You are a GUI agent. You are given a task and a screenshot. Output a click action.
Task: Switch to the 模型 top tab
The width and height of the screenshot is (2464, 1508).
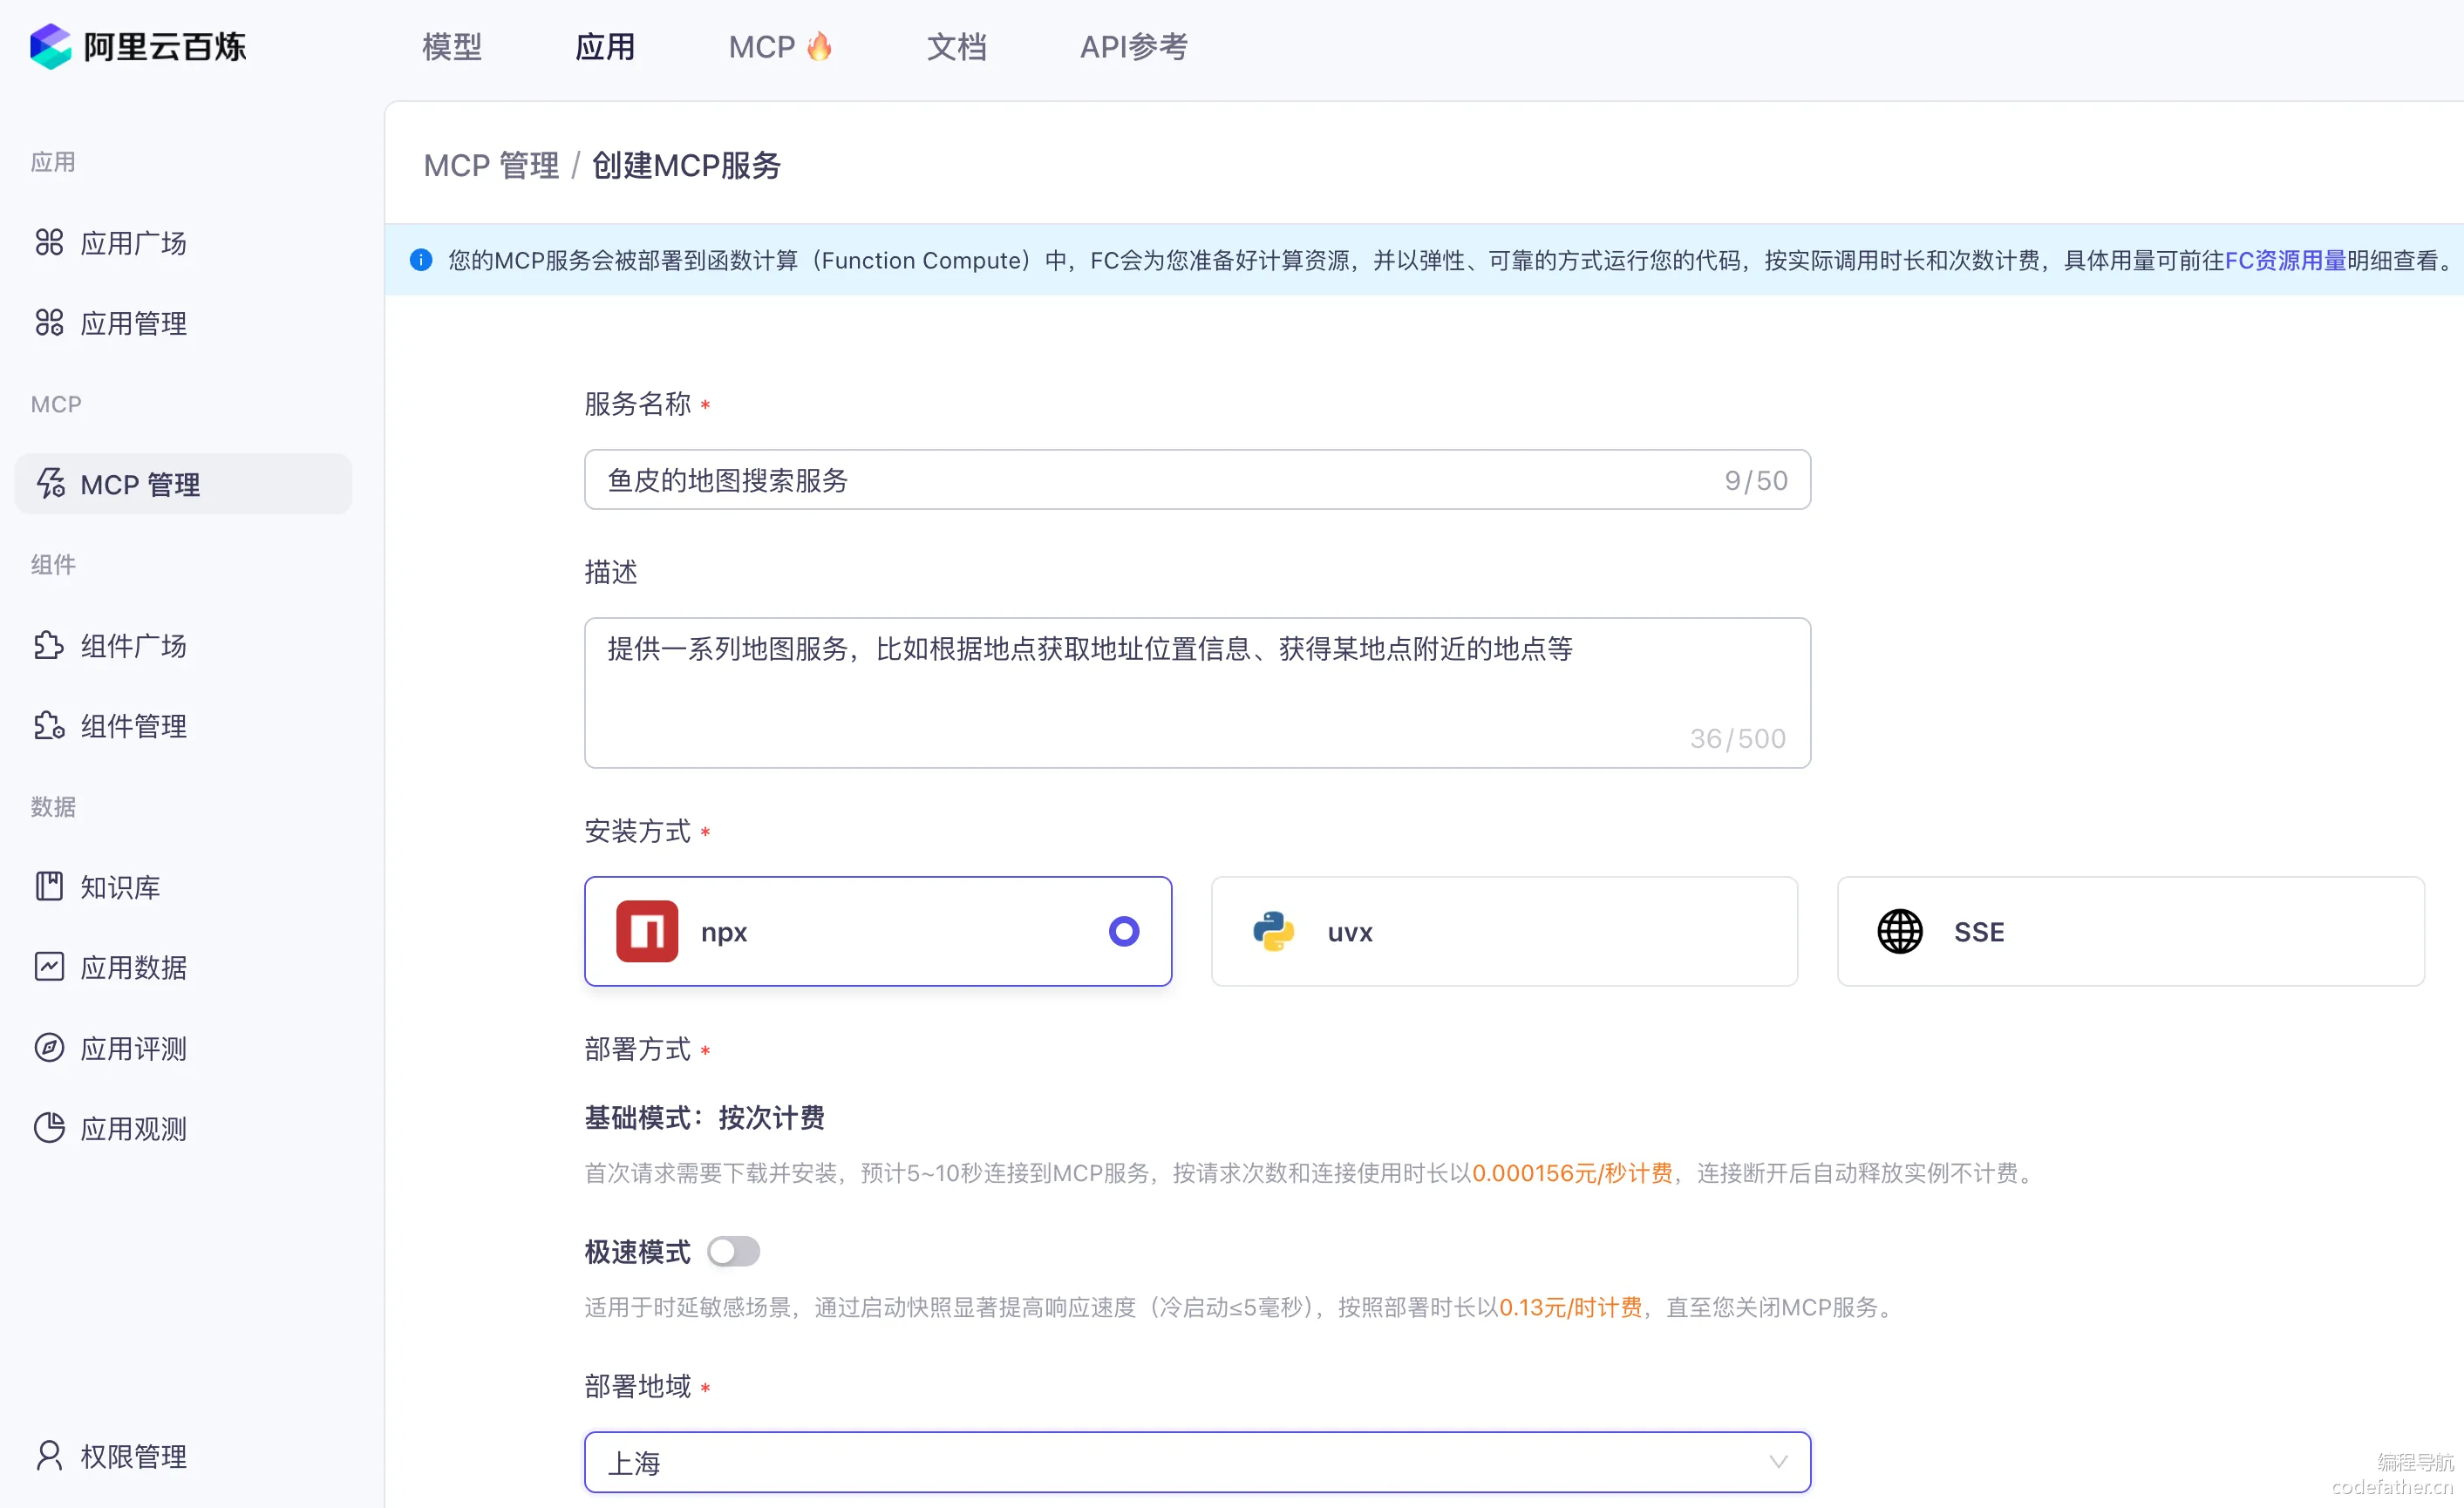tap(452, 46)
